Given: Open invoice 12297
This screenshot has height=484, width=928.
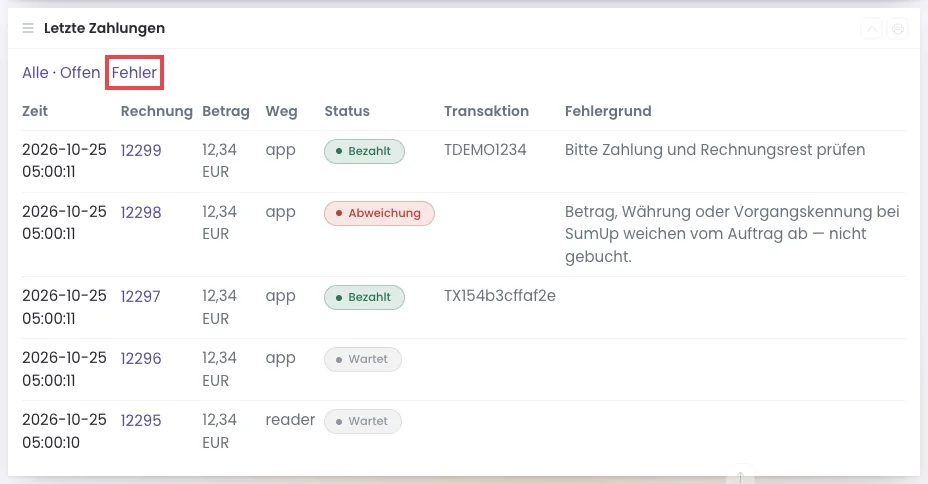Looking at the screenshot, I should 140,296.
